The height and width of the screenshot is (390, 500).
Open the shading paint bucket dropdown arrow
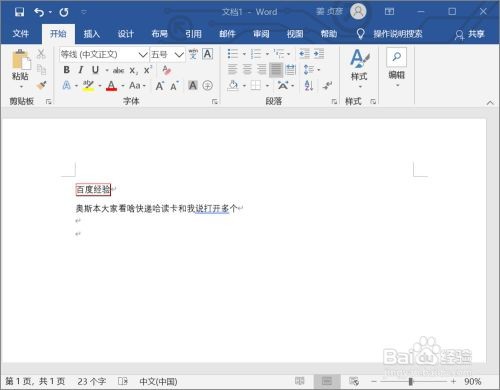click(x=244, y=86)
